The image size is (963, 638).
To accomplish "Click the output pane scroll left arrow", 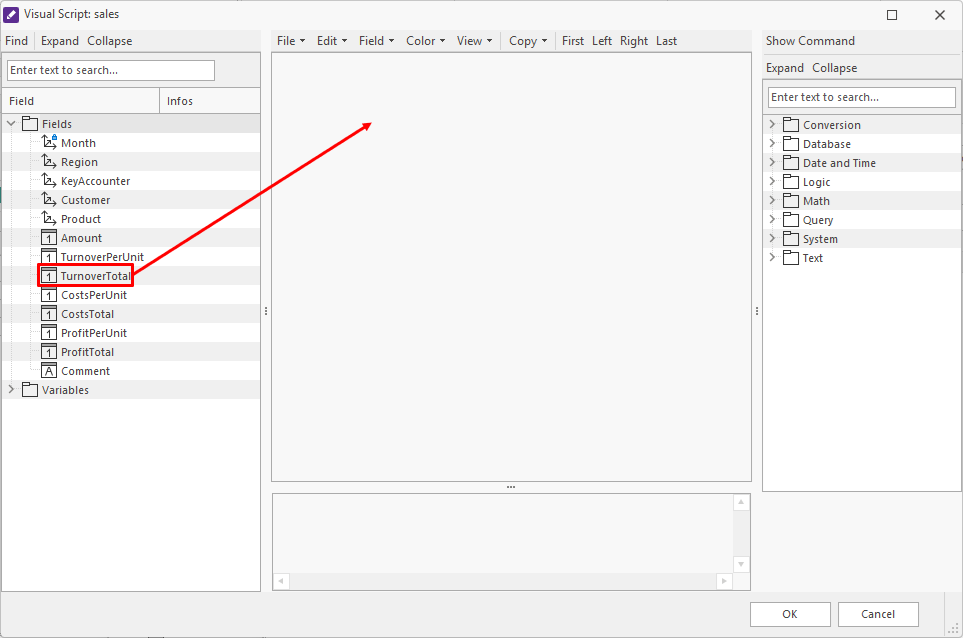I will 281,581.
